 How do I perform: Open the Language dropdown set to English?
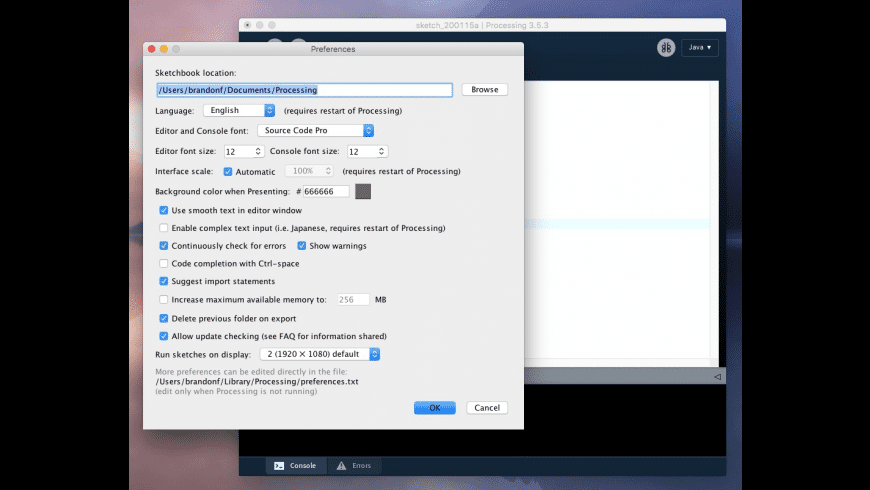(239, 110)
